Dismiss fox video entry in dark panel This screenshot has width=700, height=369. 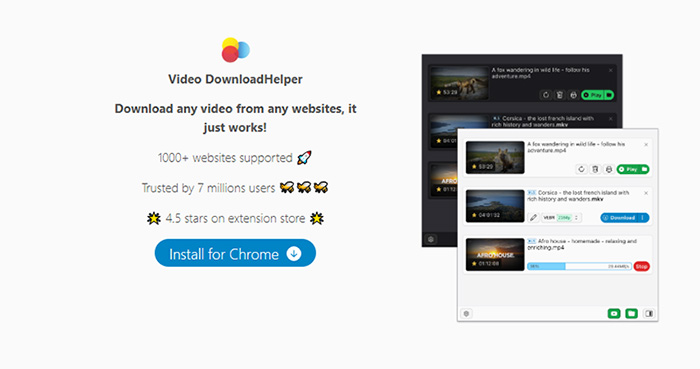(610, 70)
